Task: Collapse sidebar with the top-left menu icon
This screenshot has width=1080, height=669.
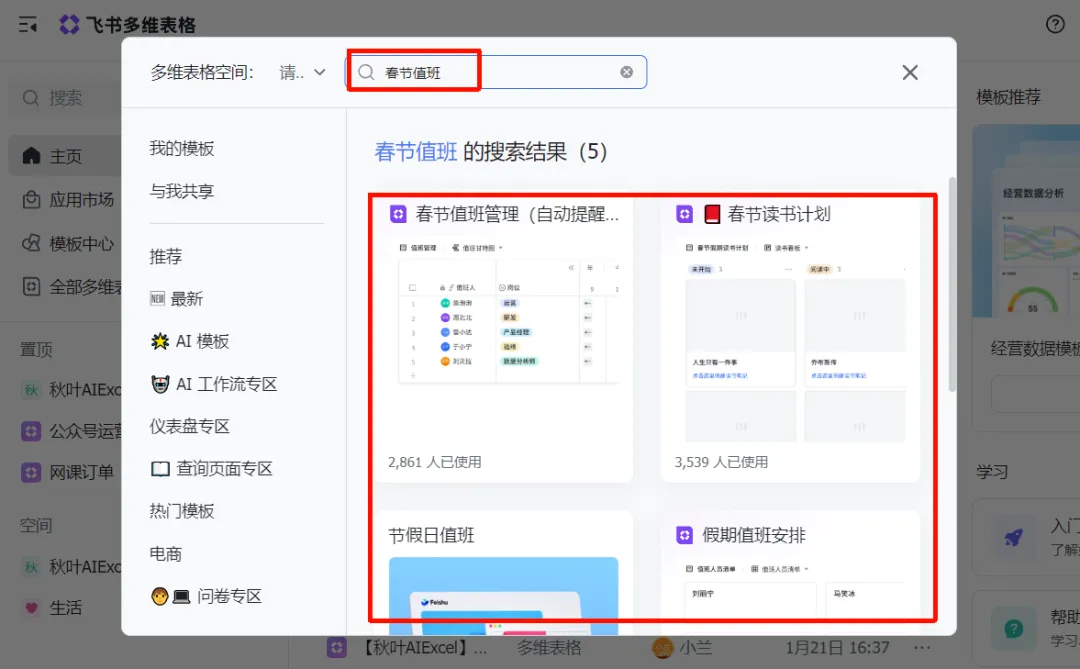Action: click(x=28, y=25)
